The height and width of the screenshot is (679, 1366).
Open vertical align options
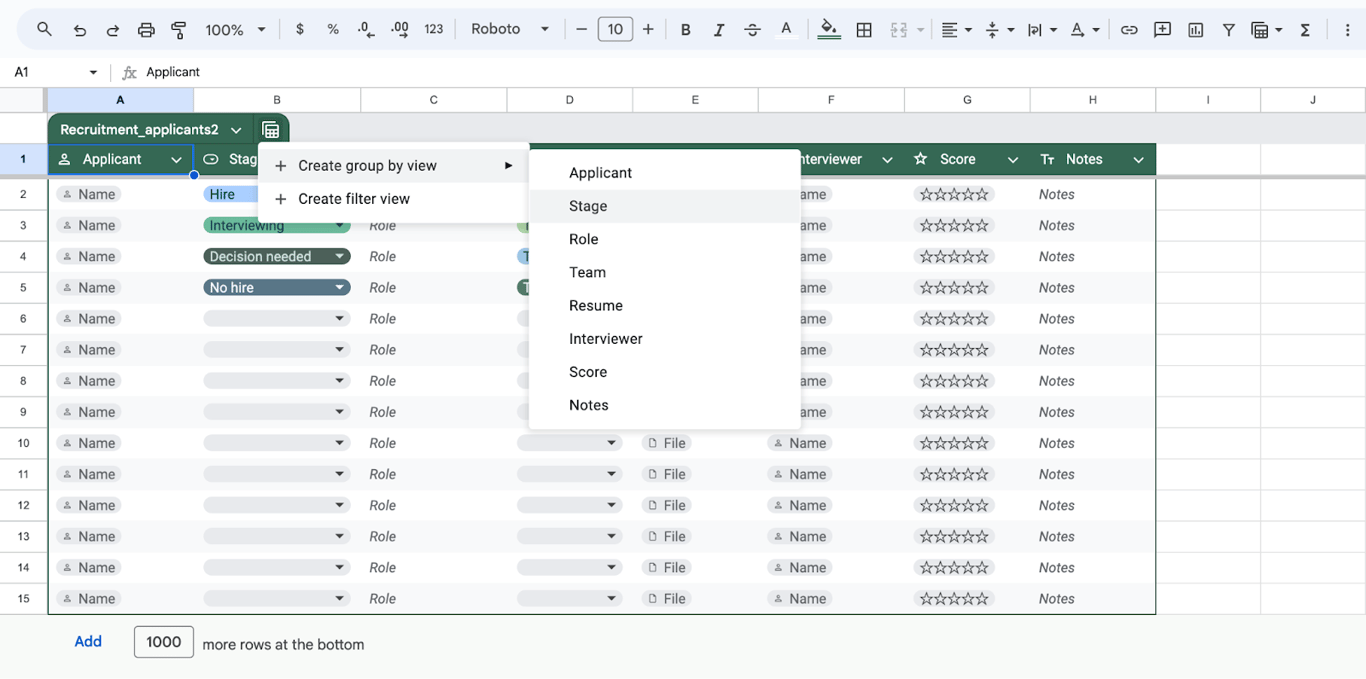[x=1000, y=30]
